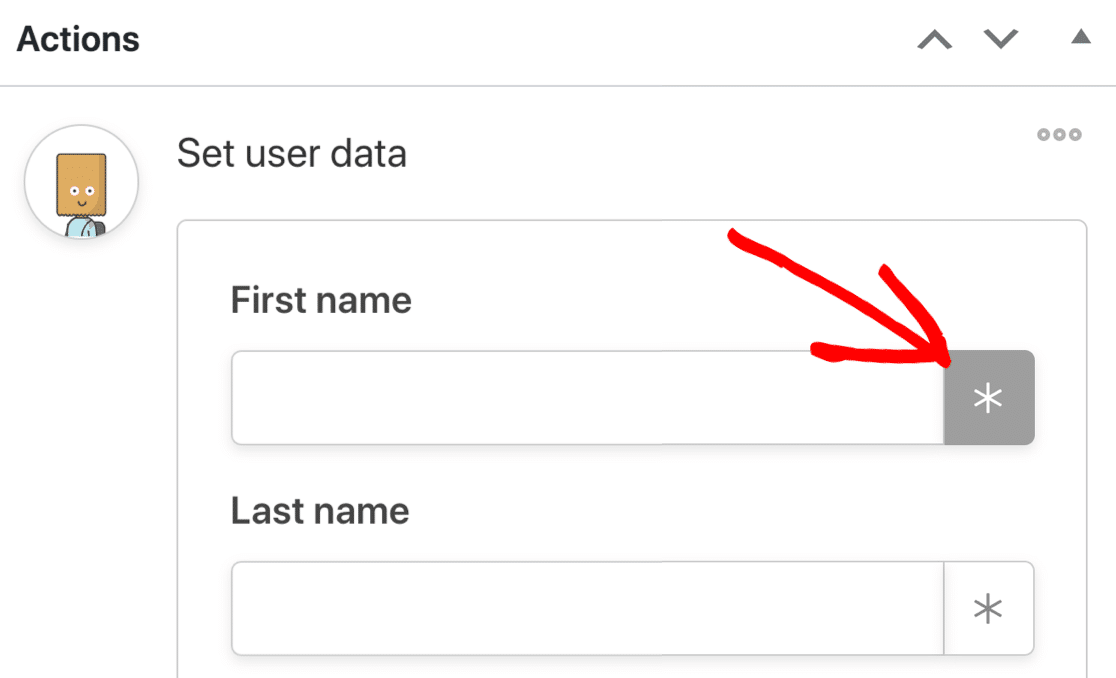Collapse the Actions panel with the triangle toggle
This screenshot has width=1116, height=678.
(x=1080, y=38)
